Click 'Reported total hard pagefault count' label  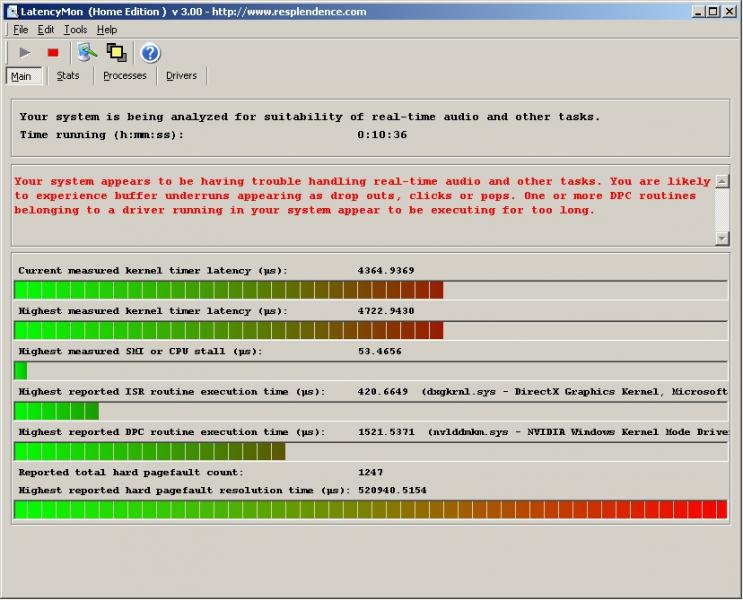coord(131,473)
